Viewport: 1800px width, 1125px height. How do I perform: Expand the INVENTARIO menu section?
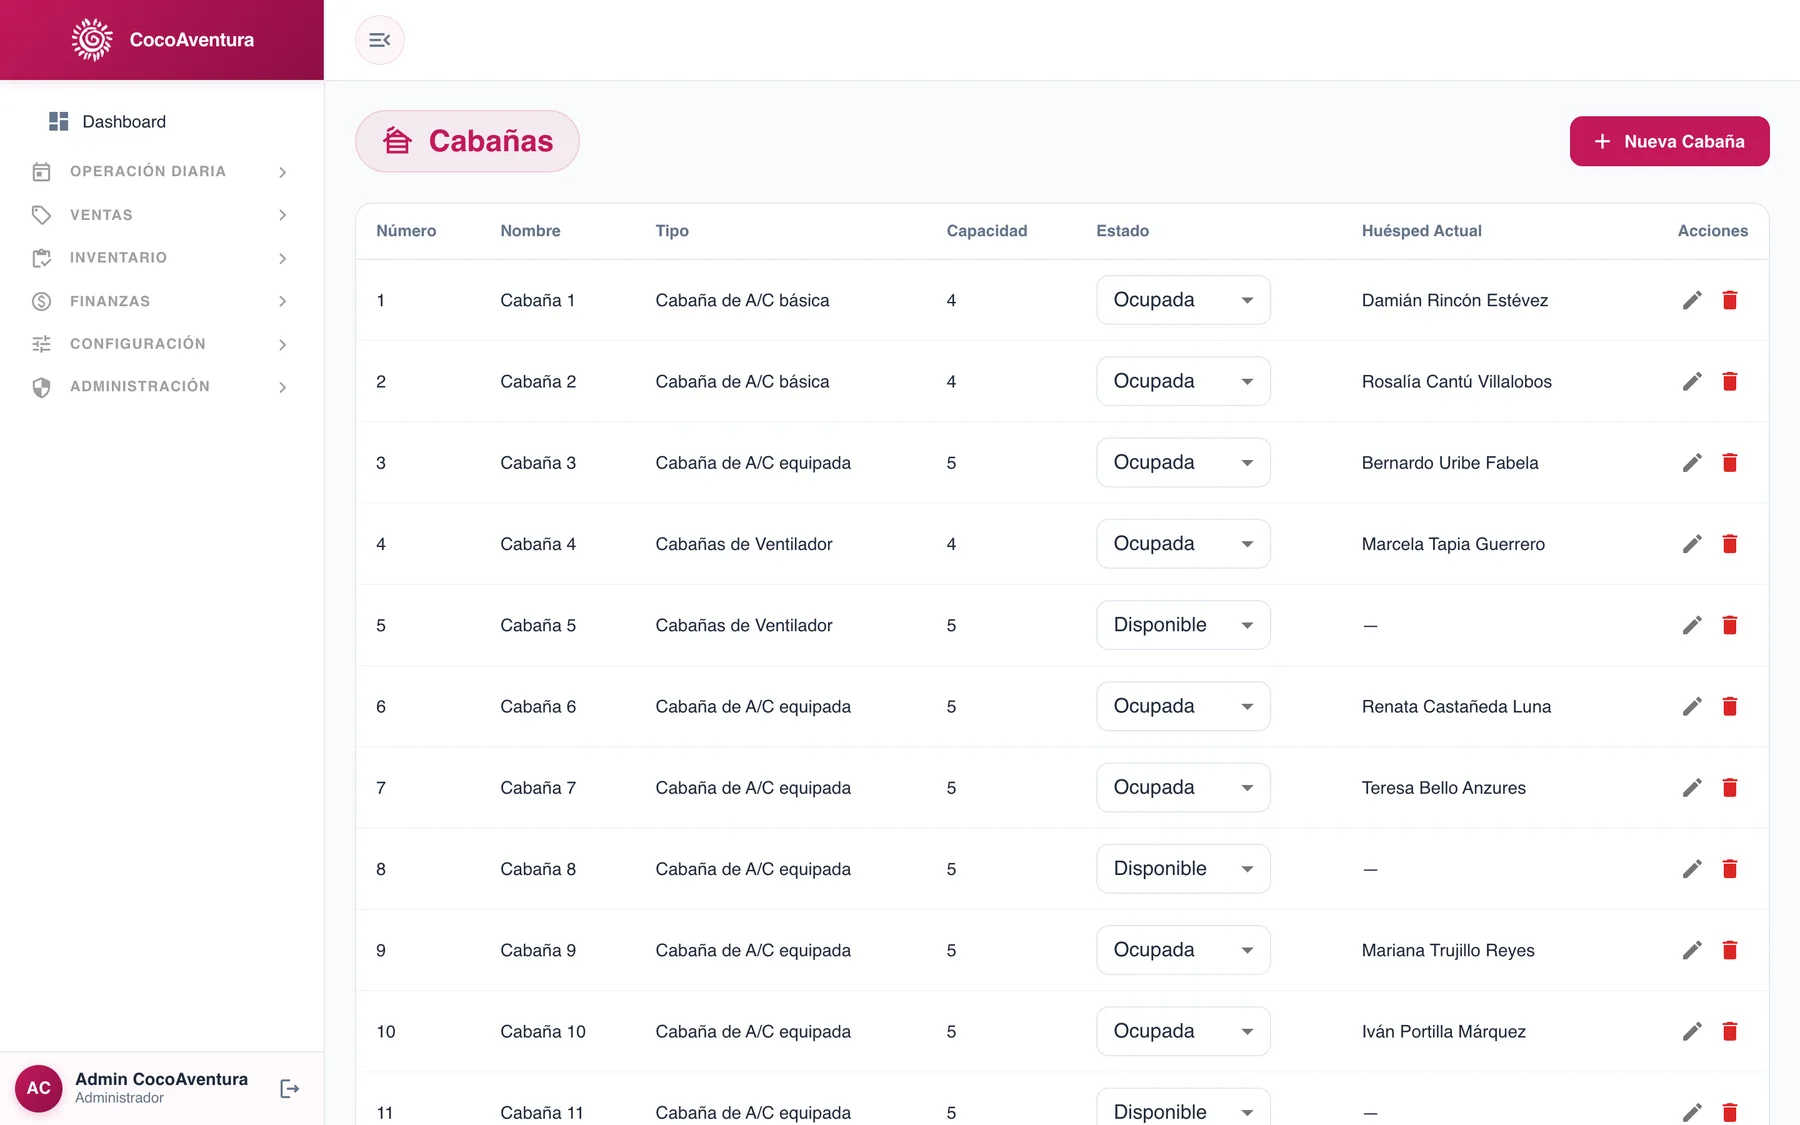[x=162, y=258]
